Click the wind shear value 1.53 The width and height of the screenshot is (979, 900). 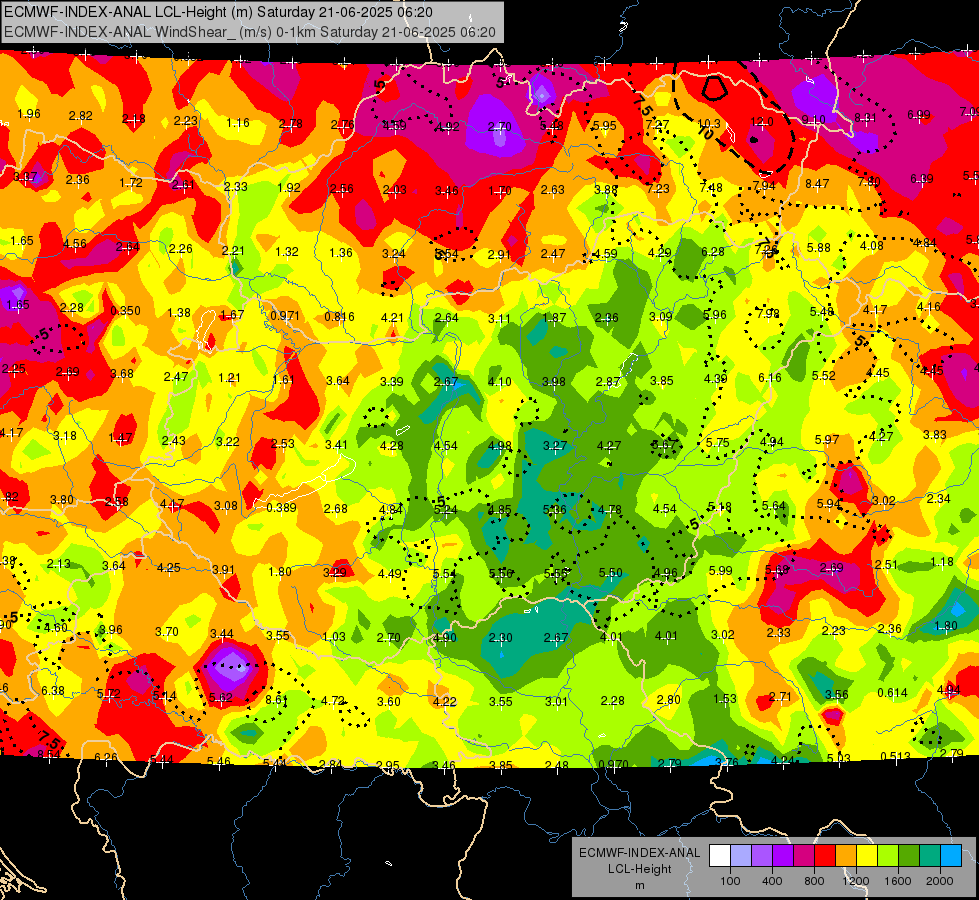tap(725, 698)
